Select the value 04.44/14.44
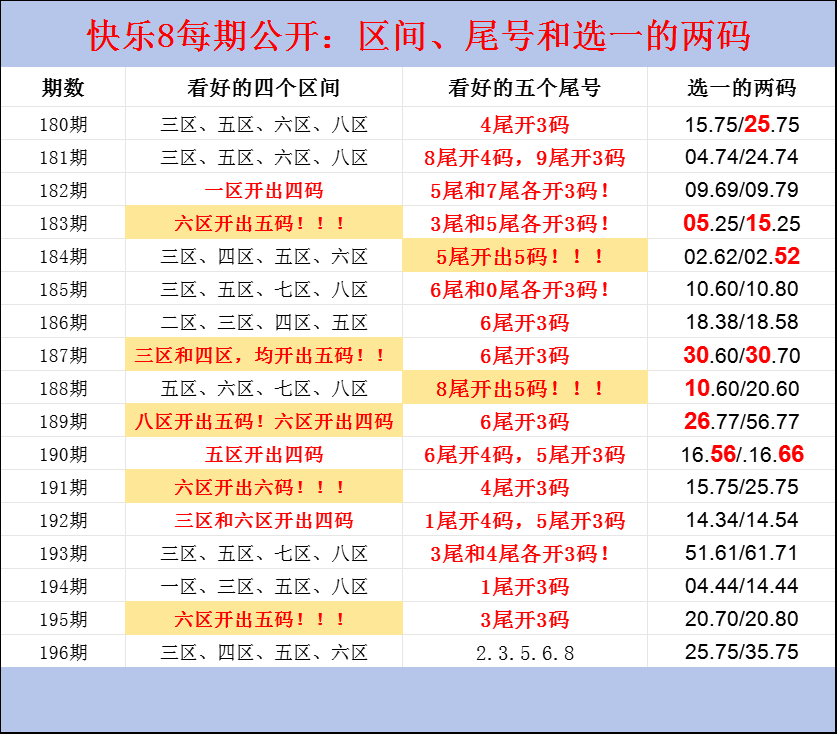This screenshot has height=734, width=837. click(x=741, y=586)
